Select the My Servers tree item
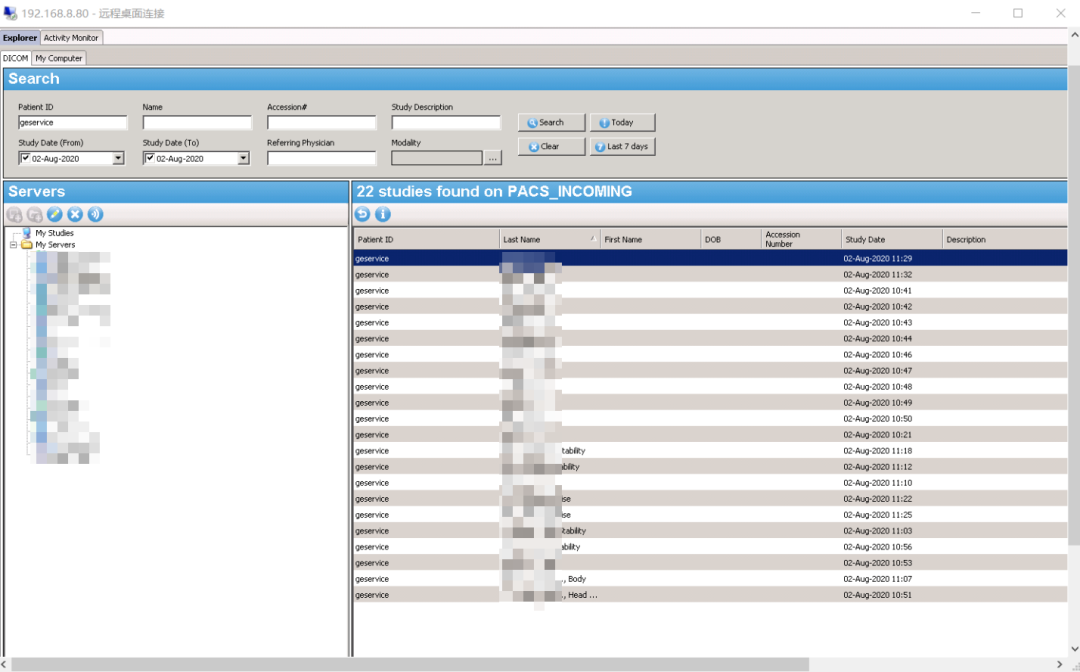The image size is (1080, 672). (55, 244)
